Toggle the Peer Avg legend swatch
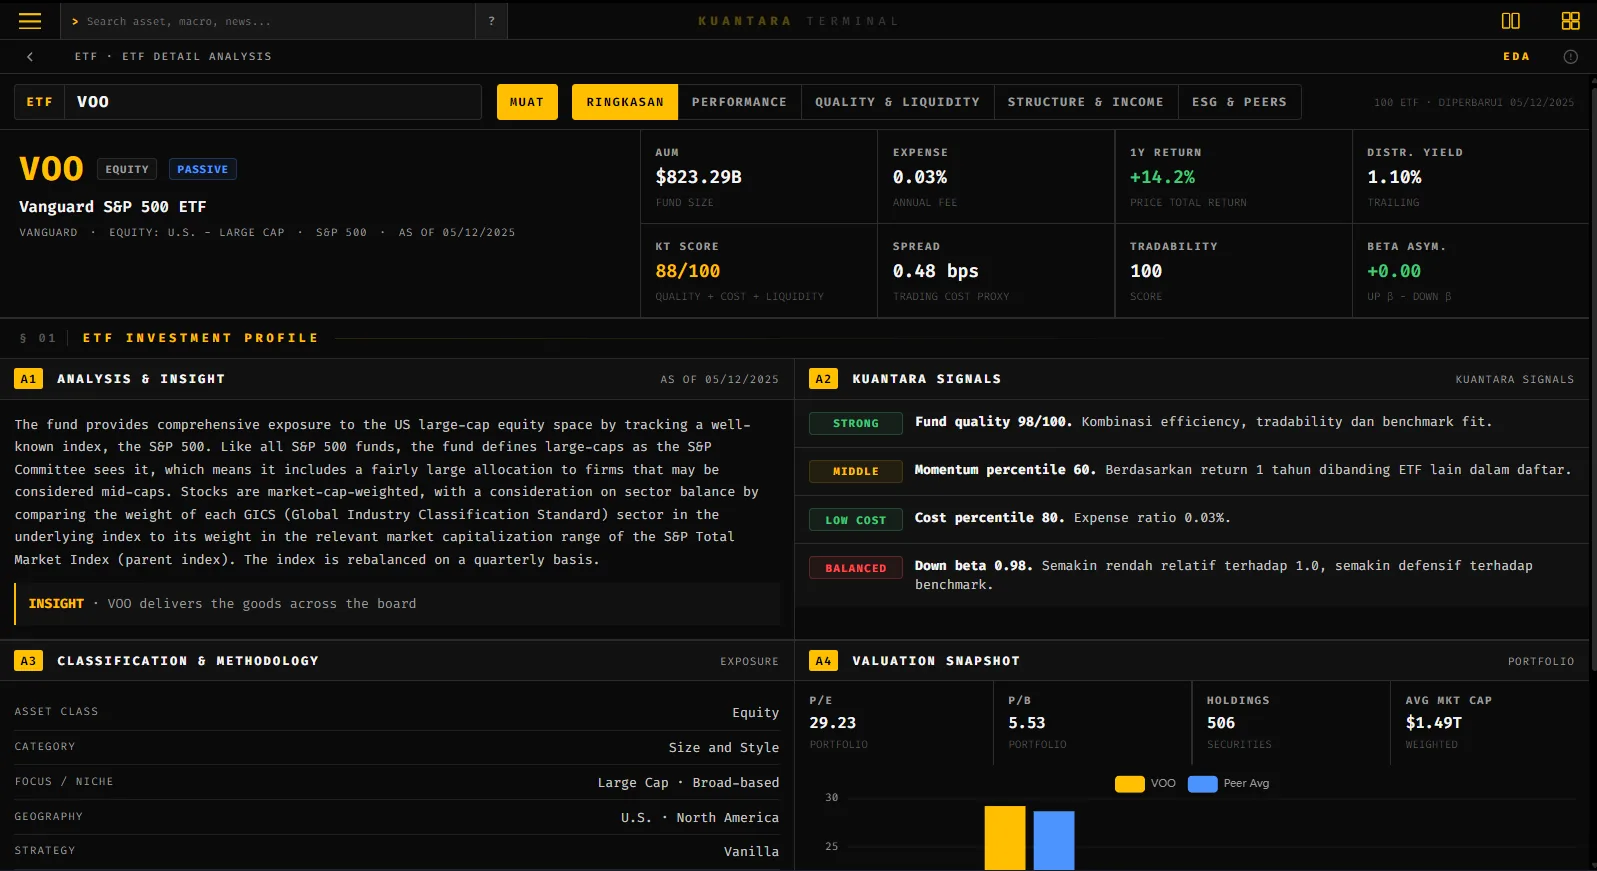Screen dimensions: 1597x871 1203,784
